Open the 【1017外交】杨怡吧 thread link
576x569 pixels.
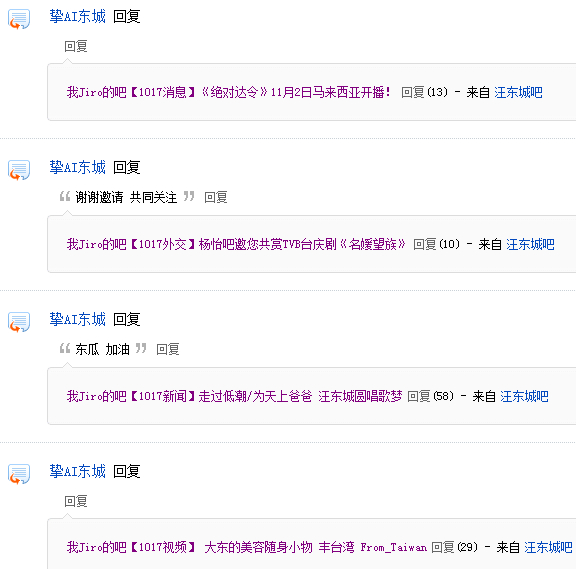[236, 244]
